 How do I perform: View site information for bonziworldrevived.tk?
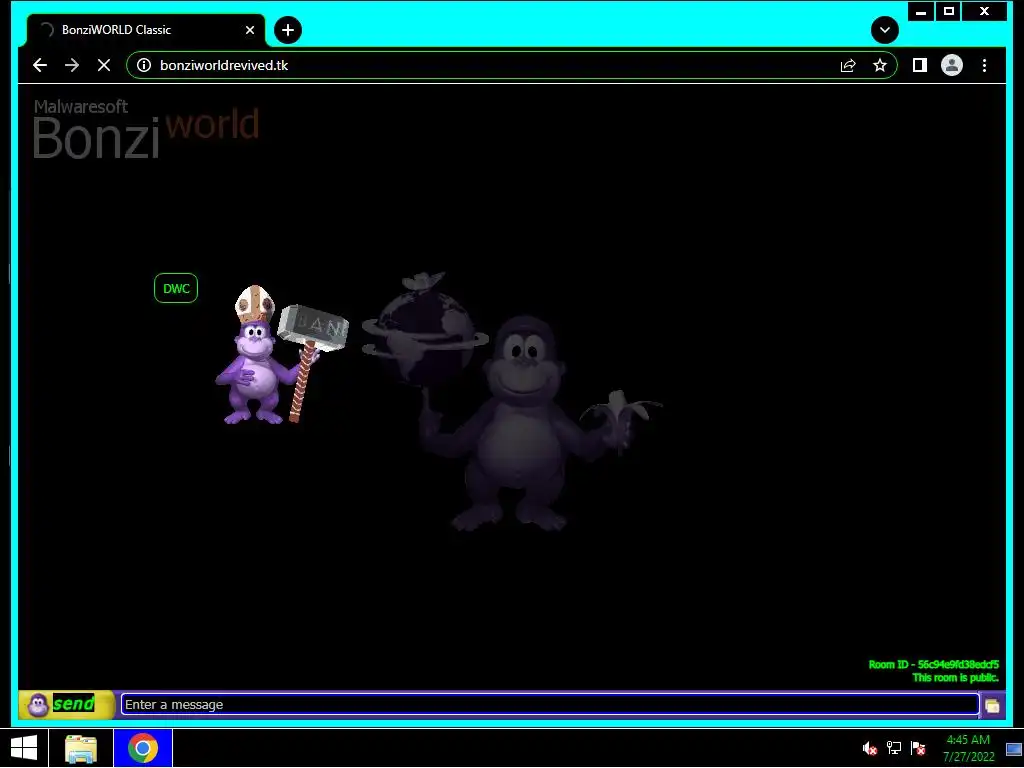(x=144, y=65)
